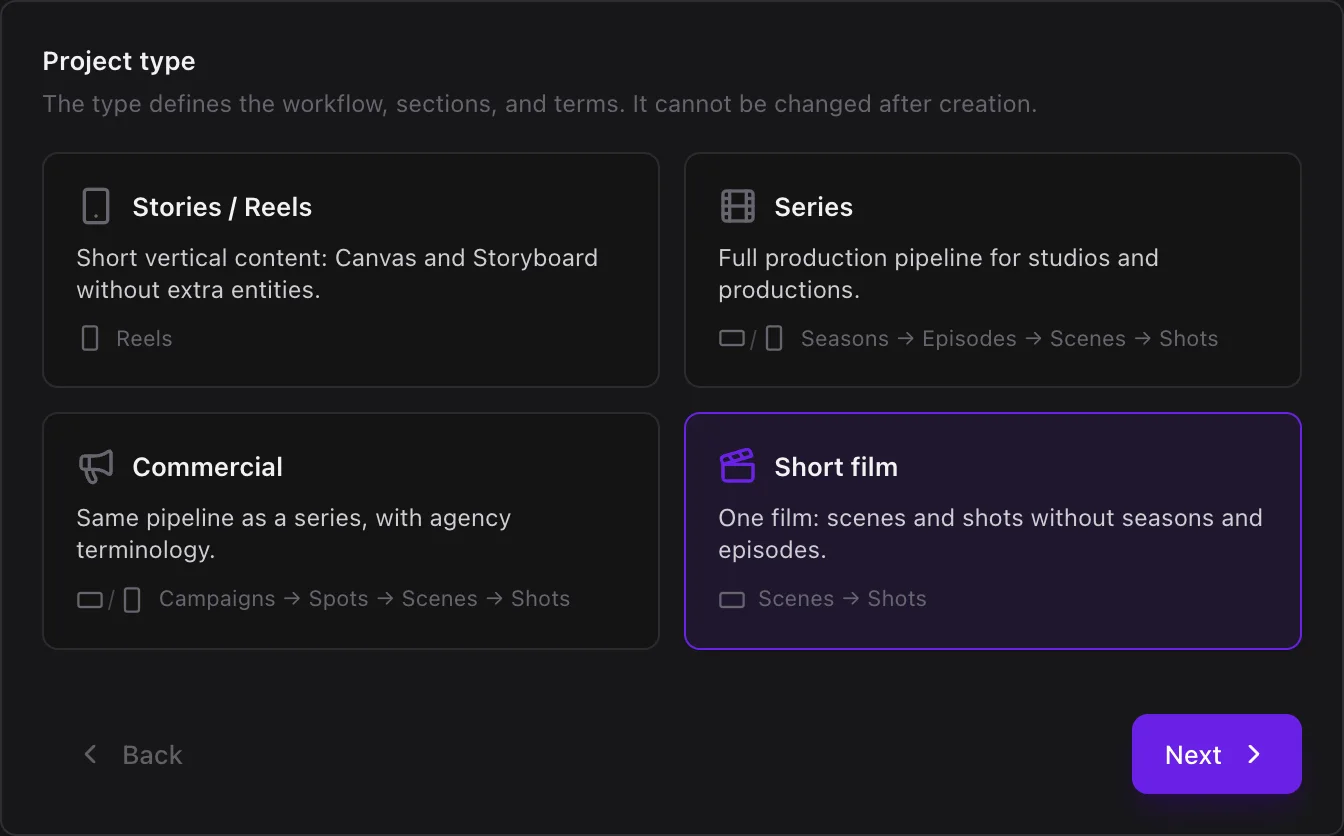Click the 'Campaigns → Spots → Scenes → Shots' hierarchy
This screenshot has height=836, width=1344.
(x=365, y=599)
